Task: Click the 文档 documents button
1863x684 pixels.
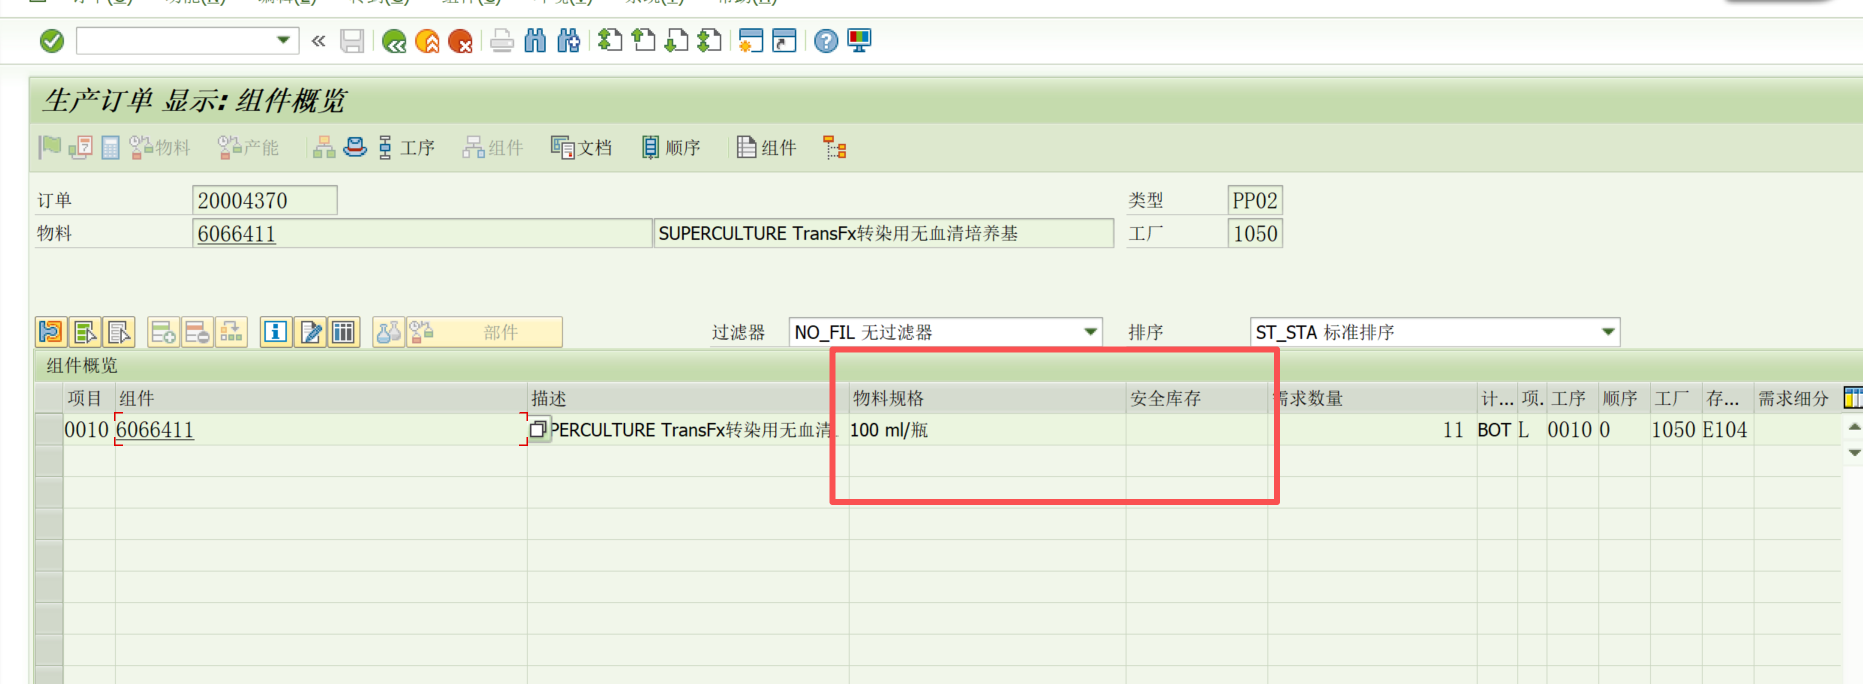Action: (581, 148)
